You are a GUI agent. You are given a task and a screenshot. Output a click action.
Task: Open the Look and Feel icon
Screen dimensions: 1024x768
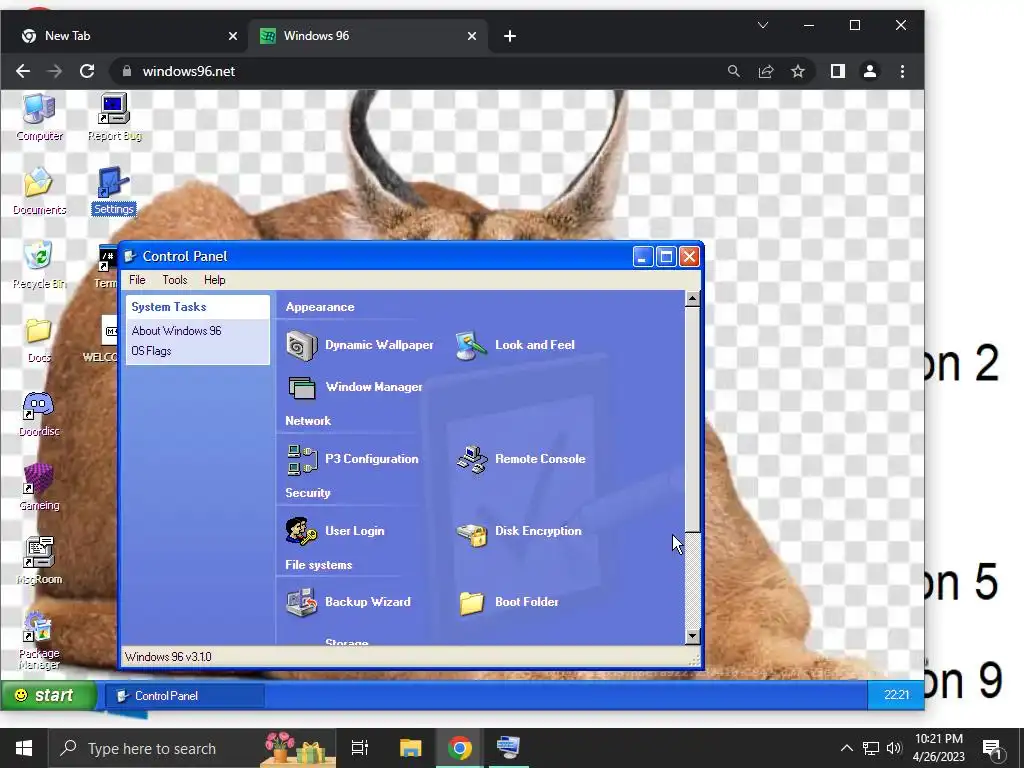(471, 345)
